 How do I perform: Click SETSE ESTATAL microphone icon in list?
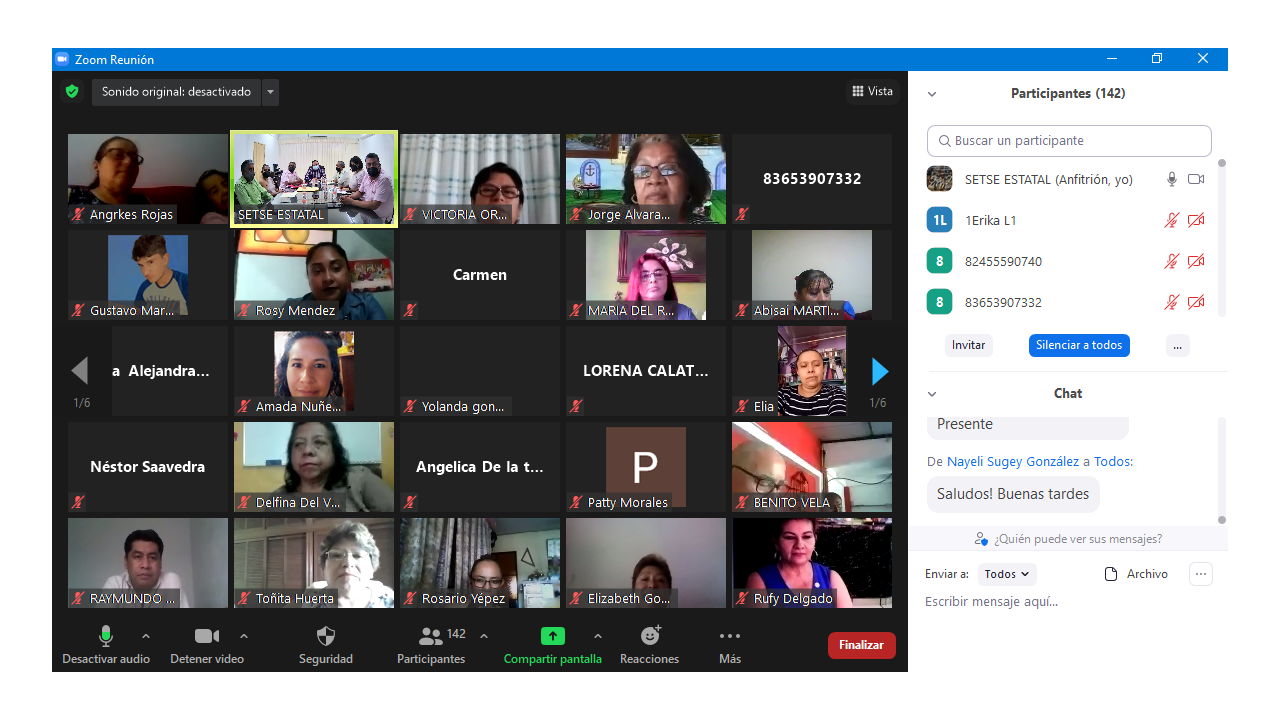1172,179
